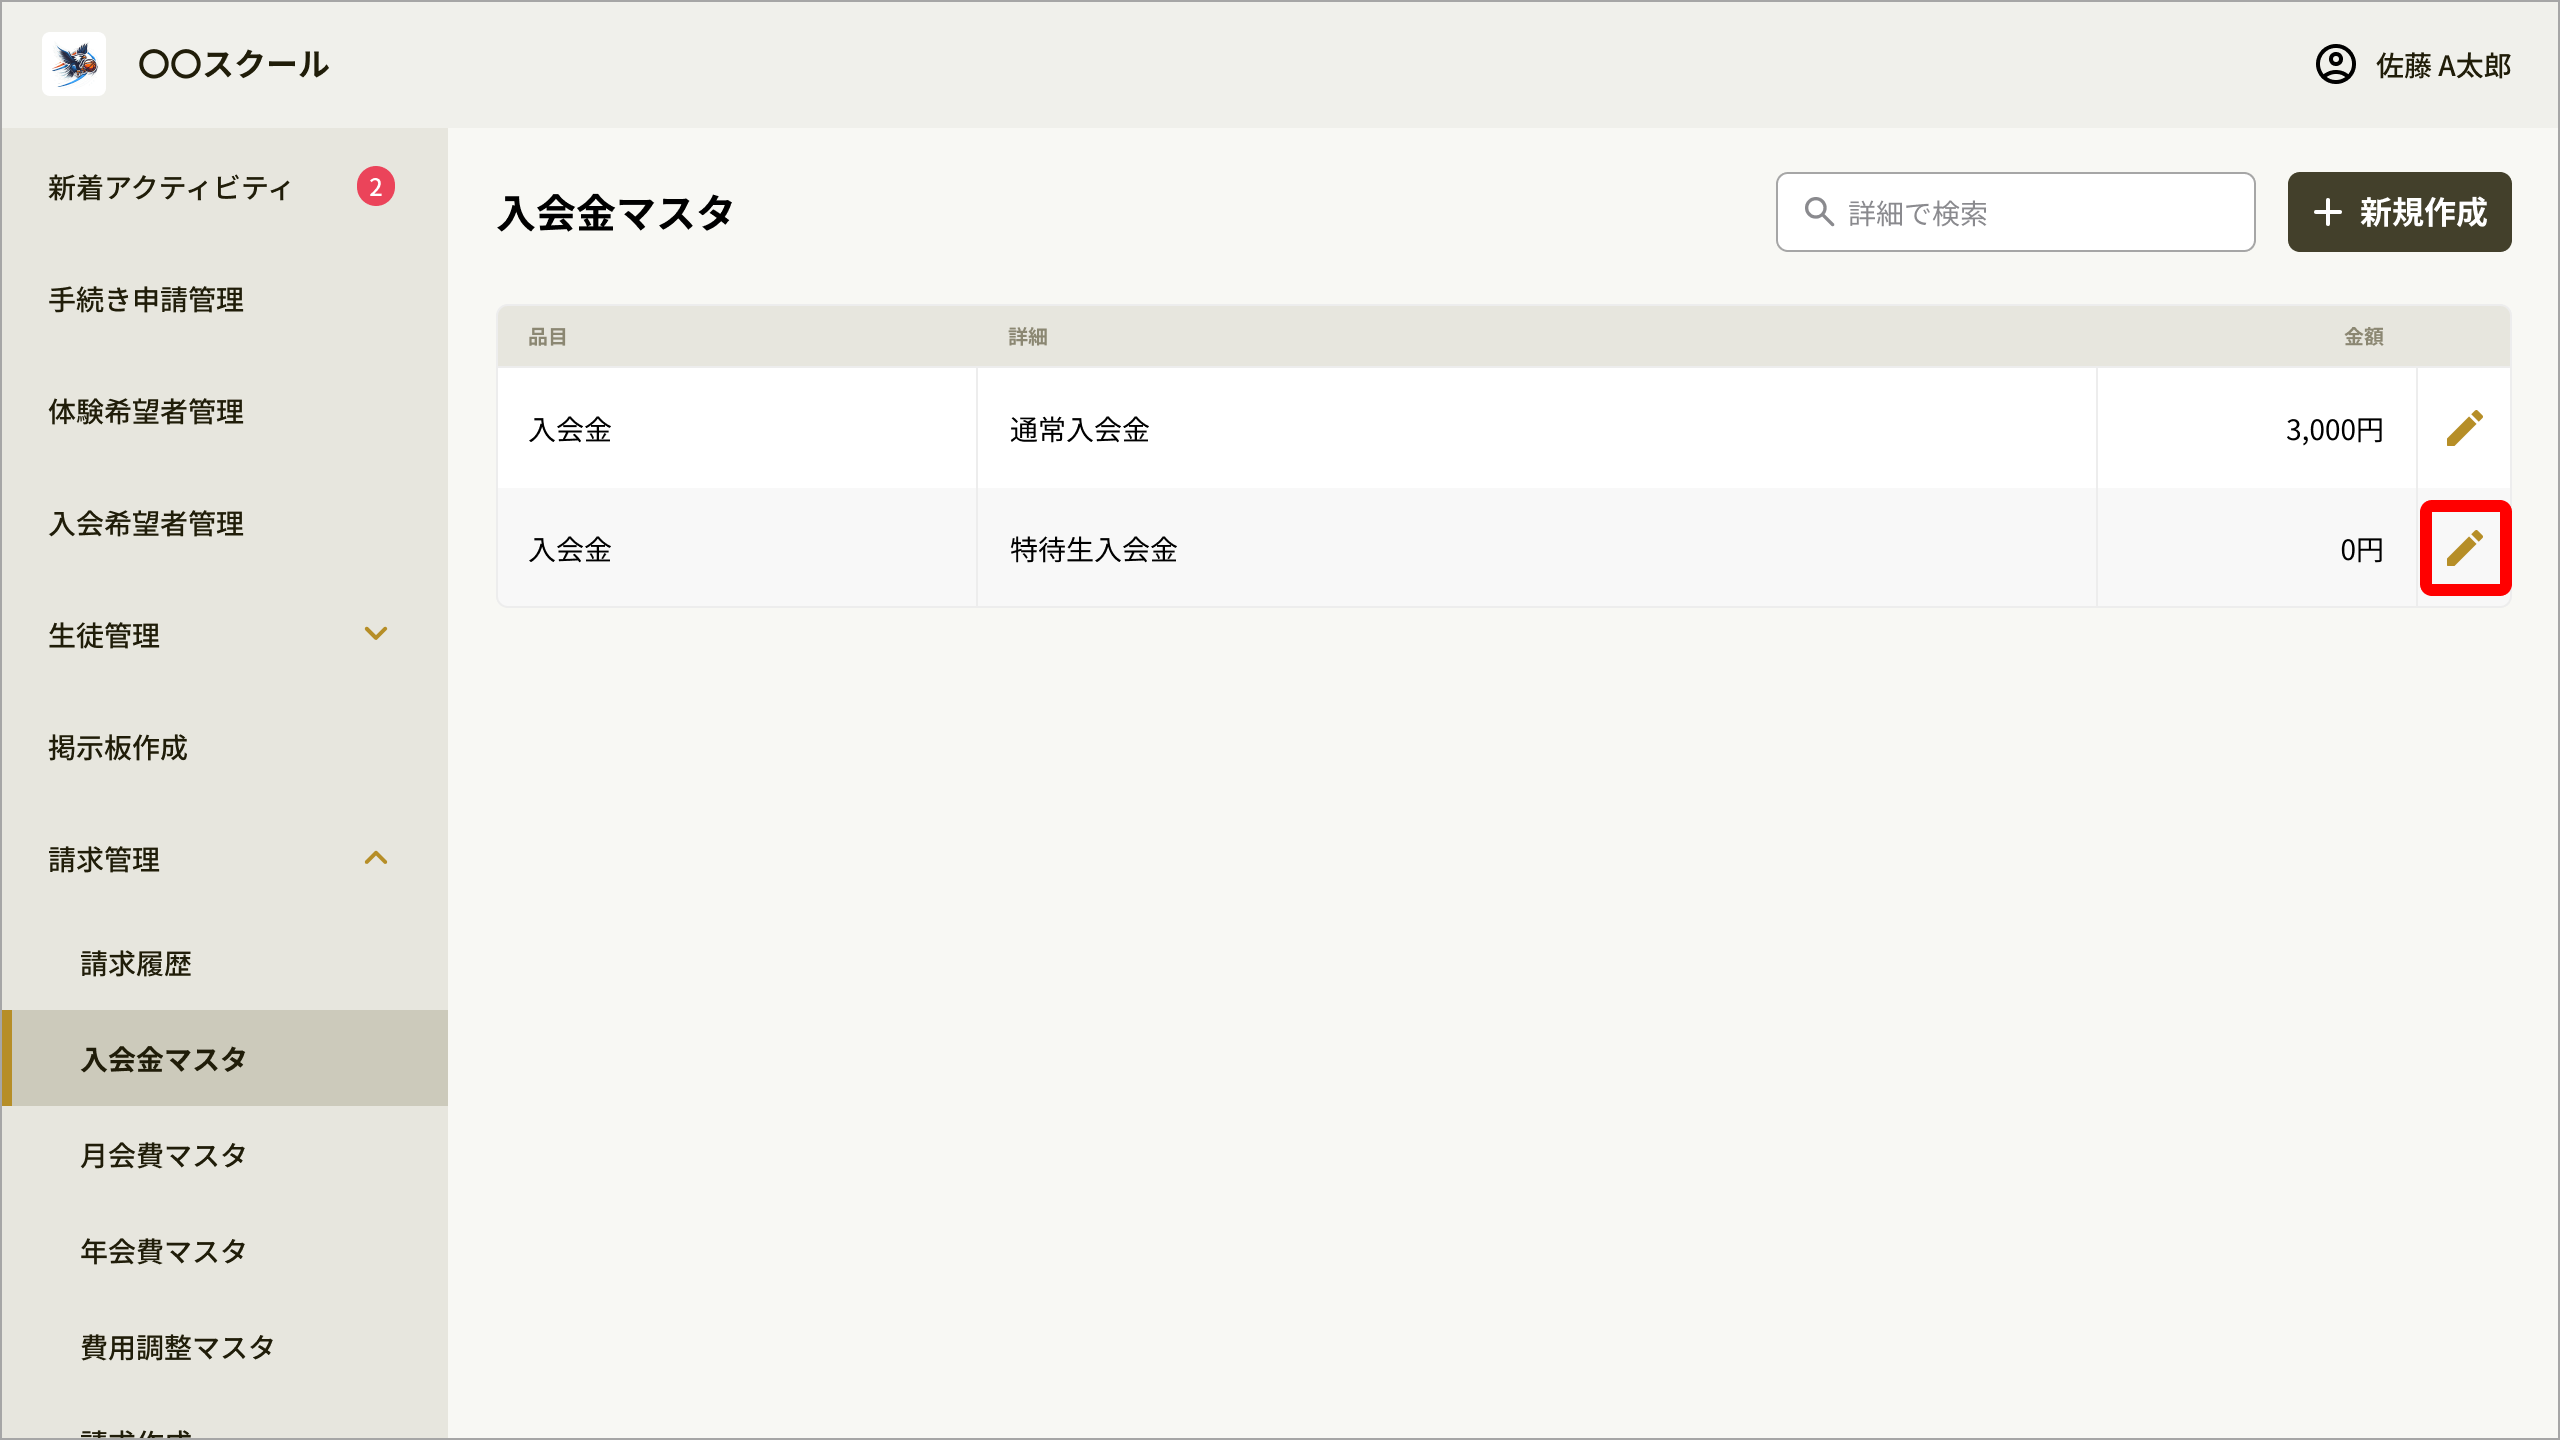Click the 0円 amount cell

coord(2256,549)
